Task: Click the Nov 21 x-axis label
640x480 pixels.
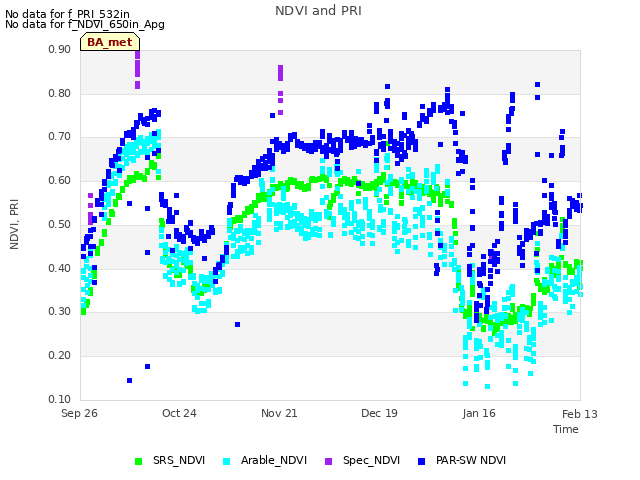Action: tap(279, 413)
